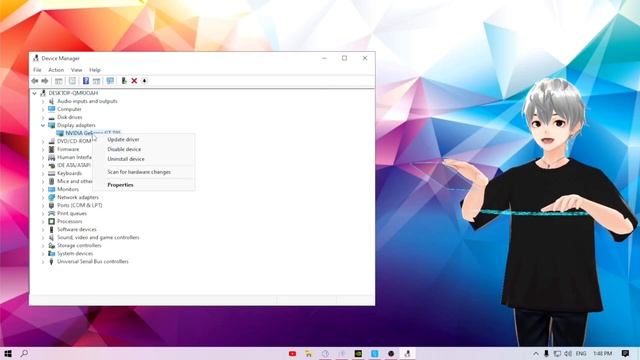This screenshot has width=640, height=360.
Task: Expand the Software devices arrow
Action: coord(43,229)
